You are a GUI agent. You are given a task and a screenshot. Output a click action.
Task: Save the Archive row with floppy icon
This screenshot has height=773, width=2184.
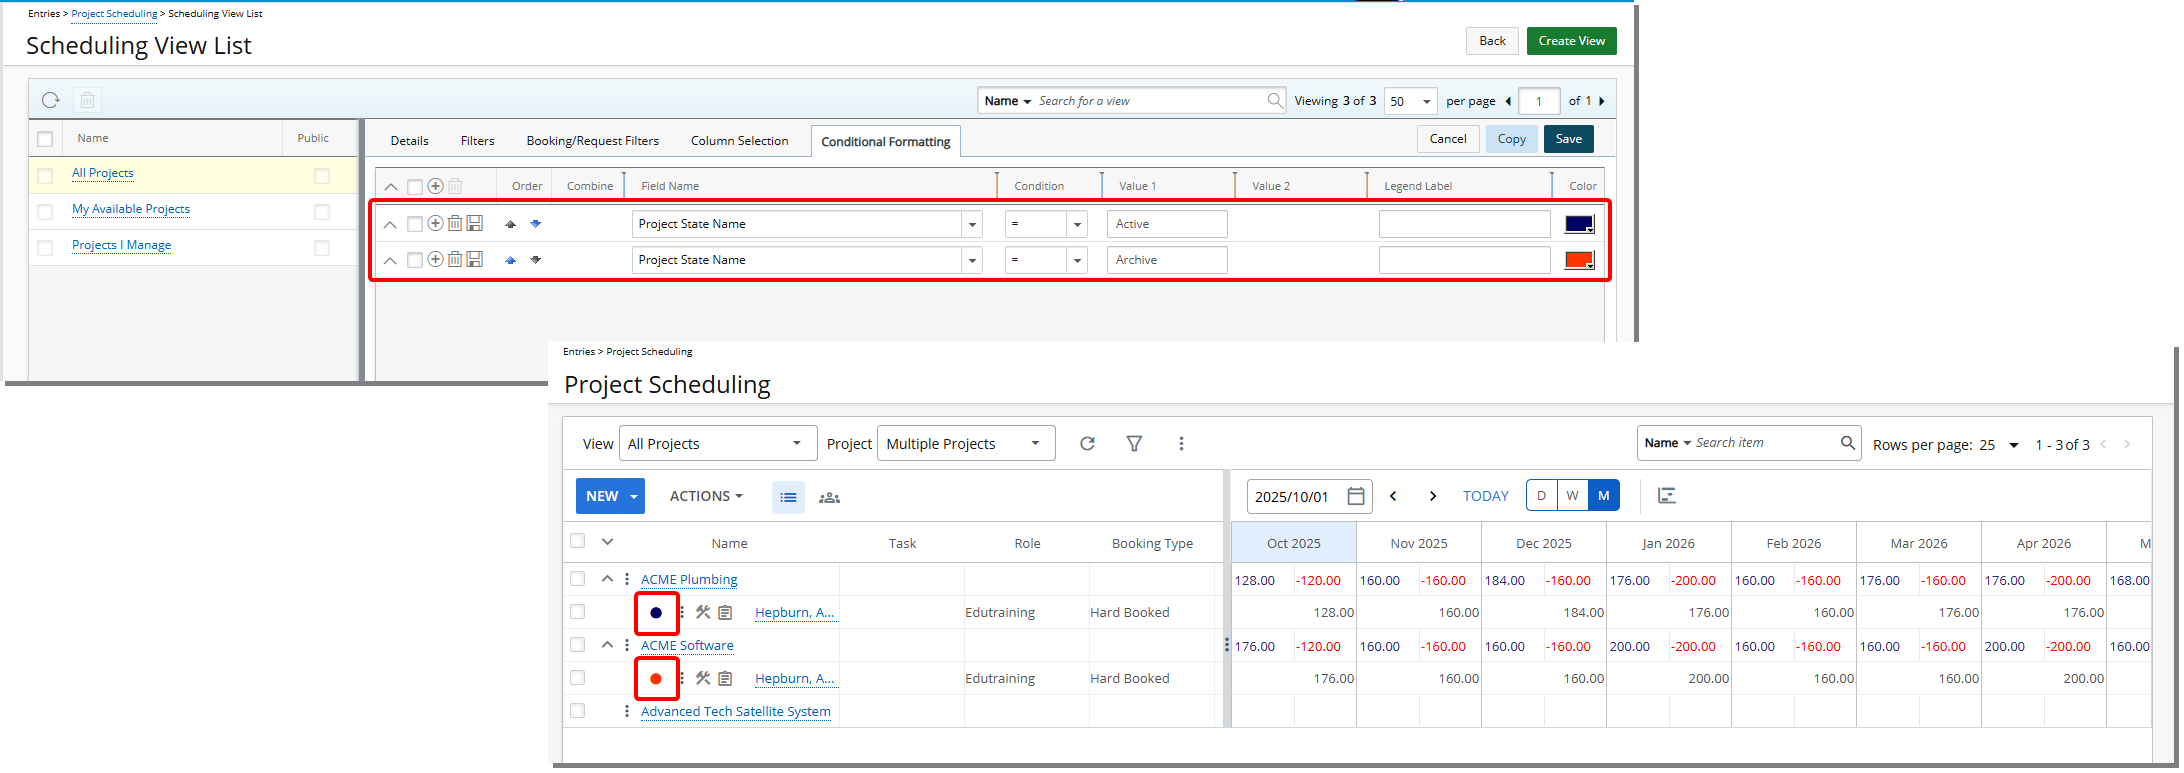coord(475,259)
